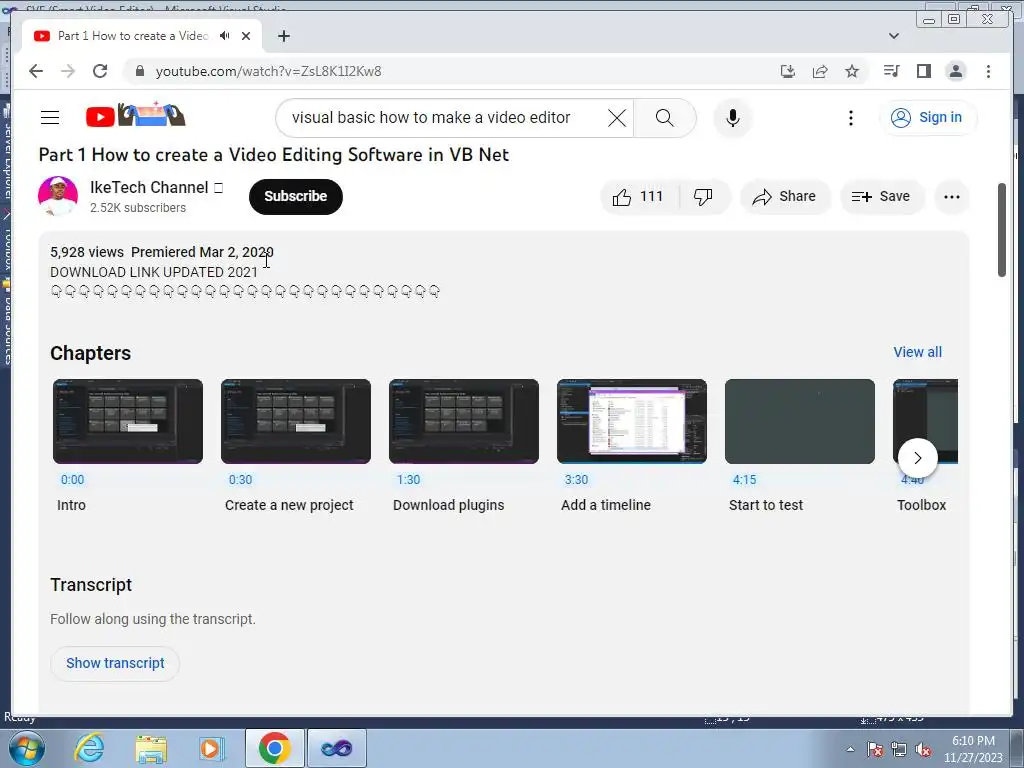
Task: Click the volume tray icon
Action: 923,750
